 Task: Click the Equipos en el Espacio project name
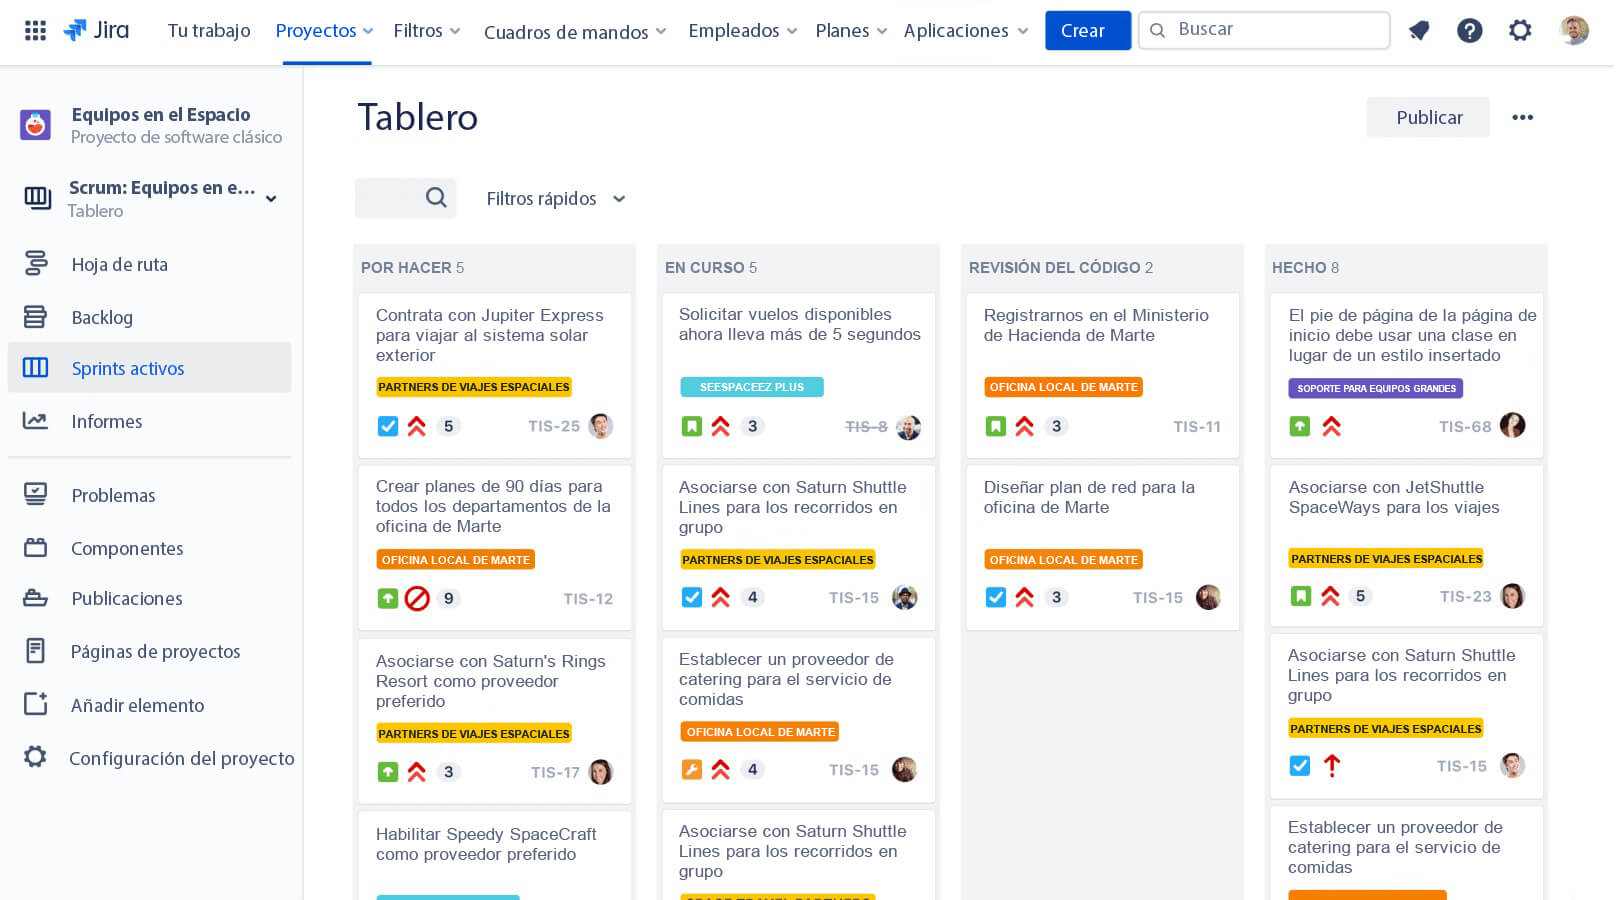(x=161, y=114)
